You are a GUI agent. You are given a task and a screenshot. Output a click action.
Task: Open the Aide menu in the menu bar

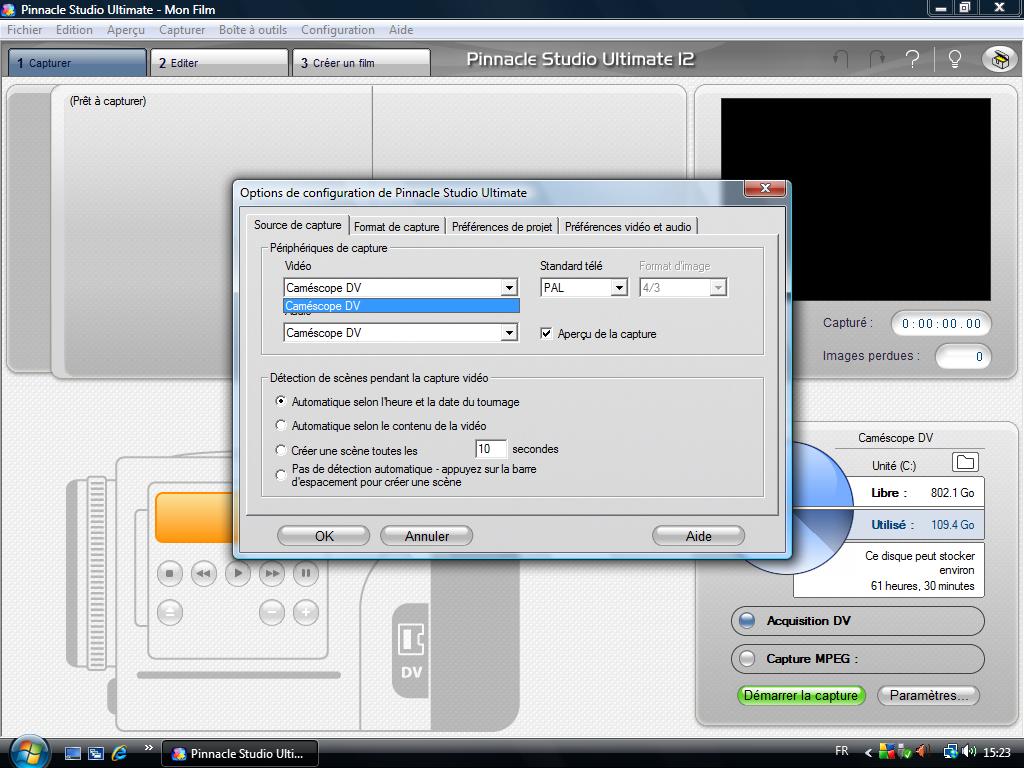click(x=401, y=30)
